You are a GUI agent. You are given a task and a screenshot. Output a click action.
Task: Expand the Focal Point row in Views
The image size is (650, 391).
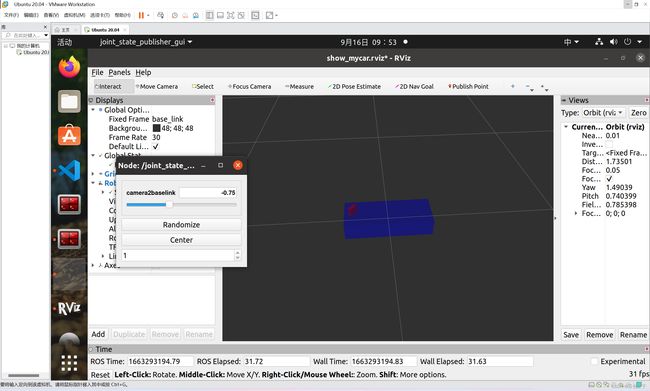click(575, 213)
